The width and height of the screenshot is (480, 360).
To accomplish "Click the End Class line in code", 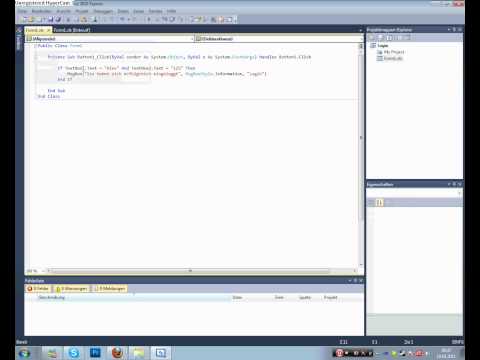I will (49, 96).
